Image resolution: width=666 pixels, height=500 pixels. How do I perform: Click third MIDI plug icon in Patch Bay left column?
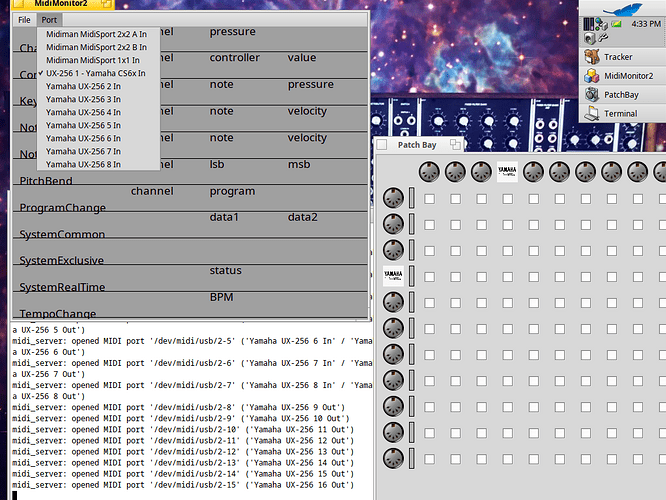393,250
